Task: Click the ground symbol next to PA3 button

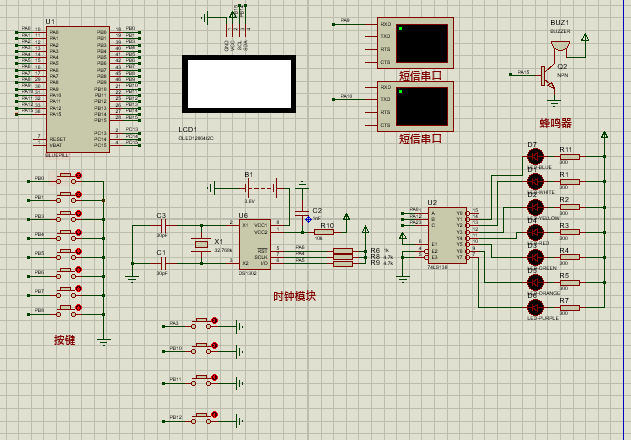Action: coord(240,326)
